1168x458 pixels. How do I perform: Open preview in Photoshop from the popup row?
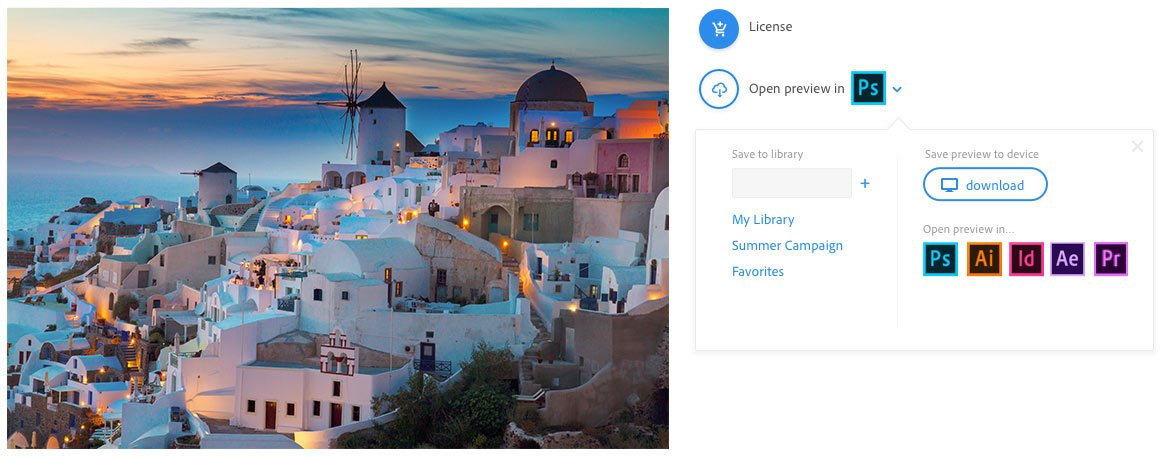click(940, 259)
